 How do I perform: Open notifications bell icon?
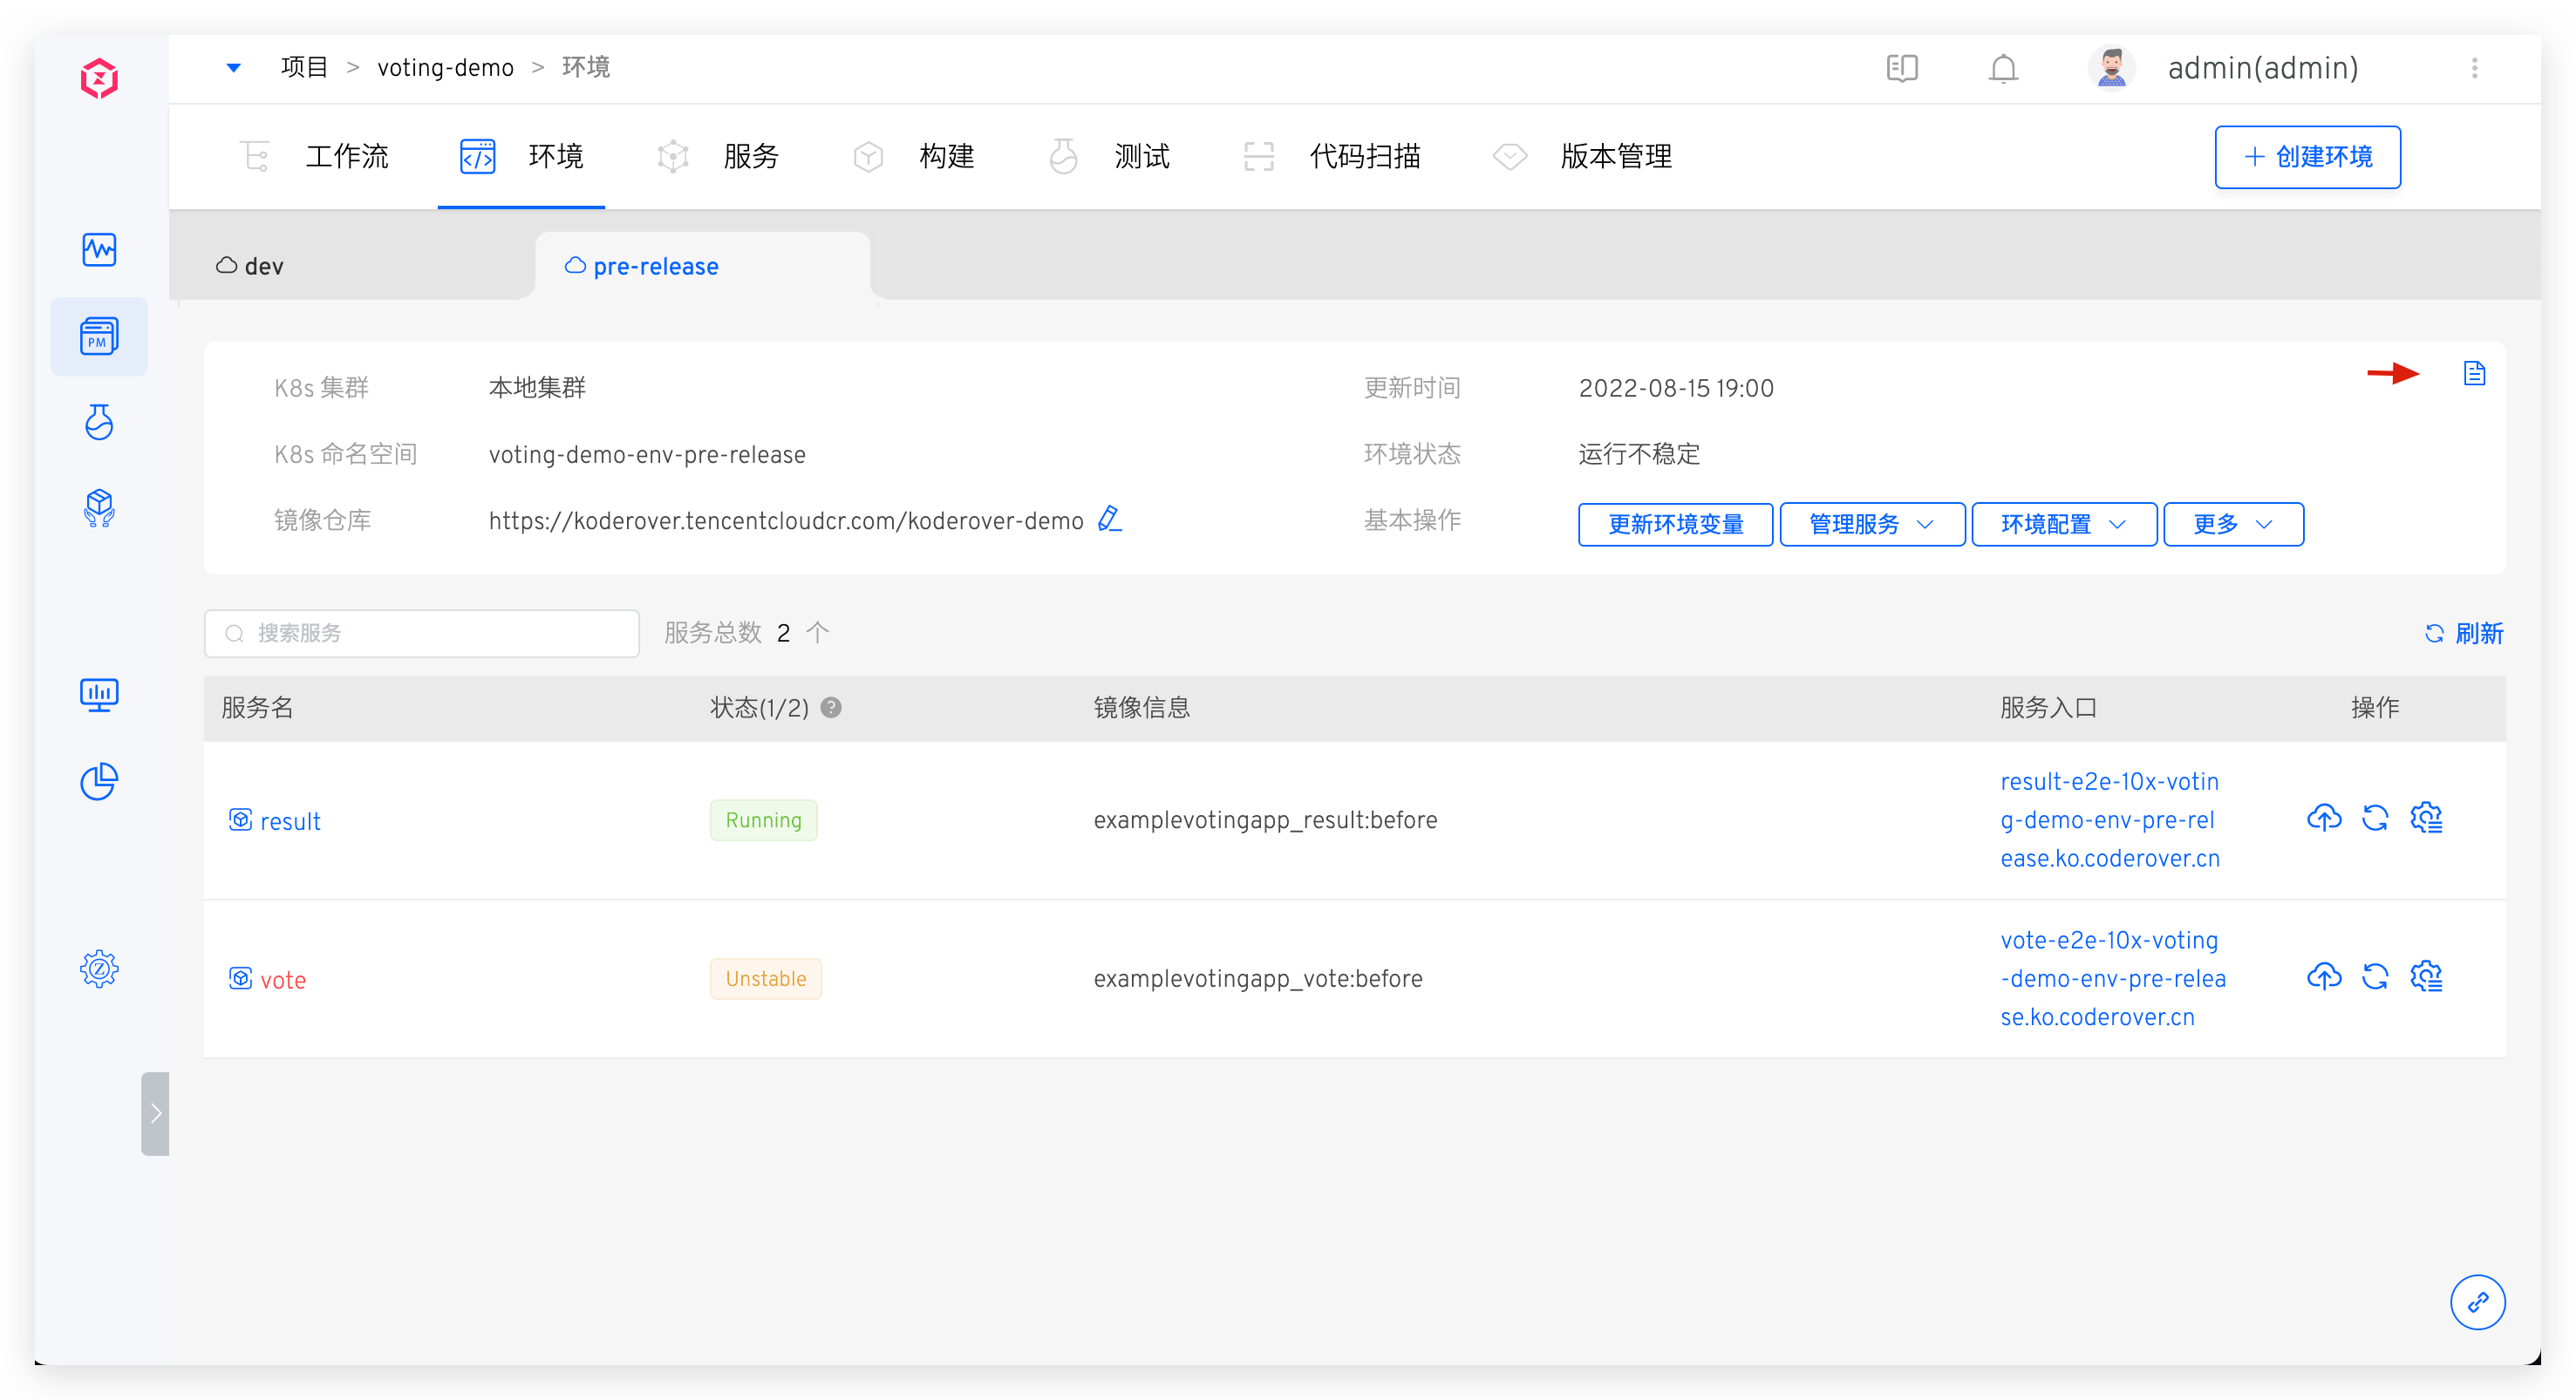tap(2002, 68)
